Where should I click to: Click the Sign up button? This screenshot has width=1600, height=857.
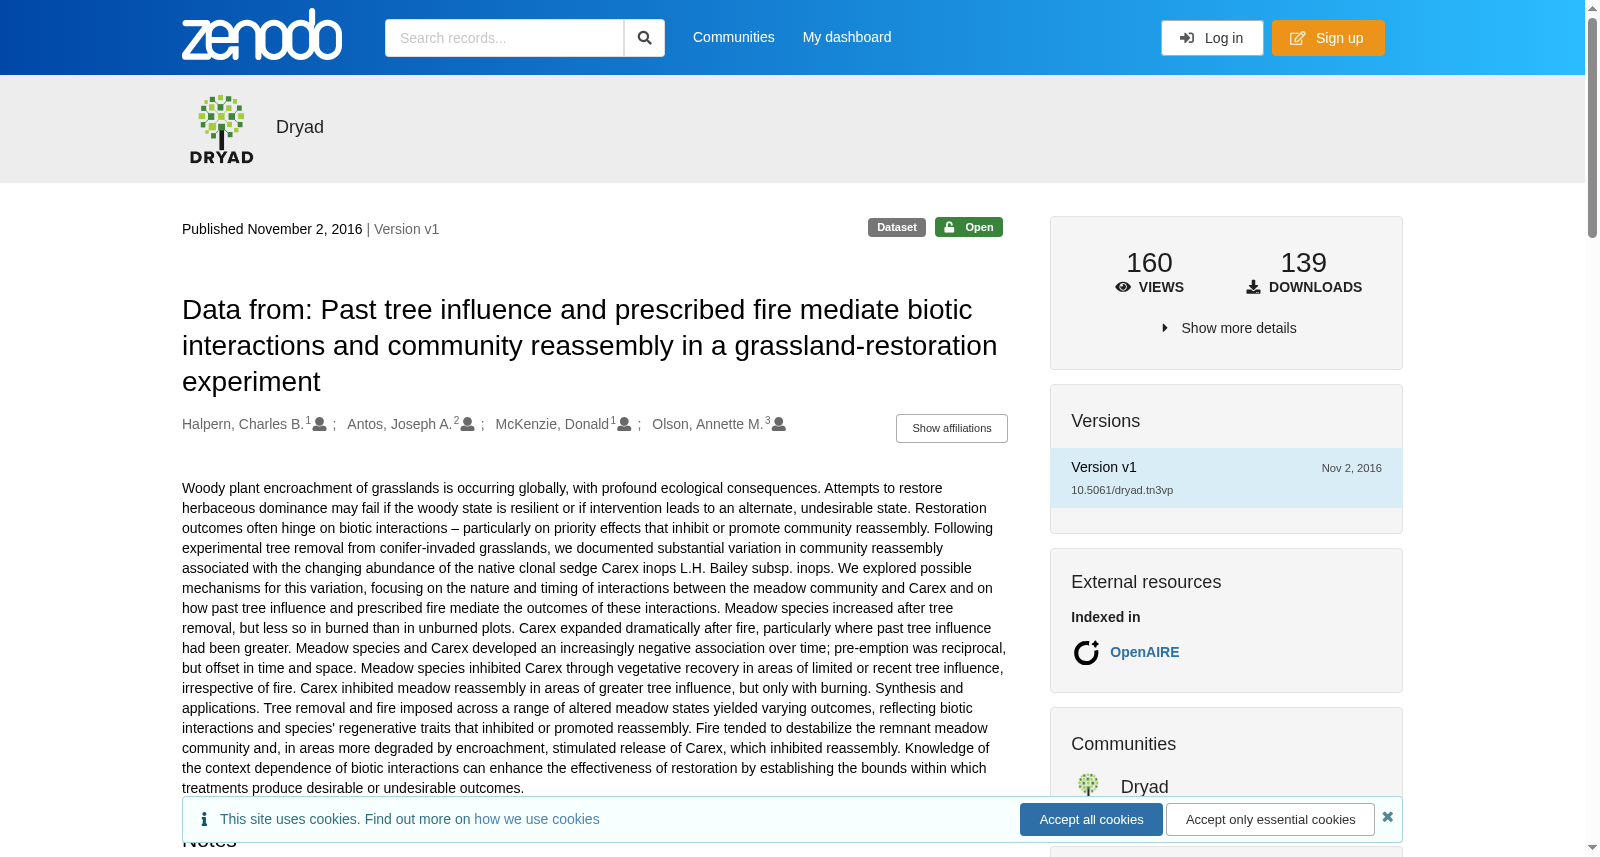pyautogui.click(x=1328, y=38)
